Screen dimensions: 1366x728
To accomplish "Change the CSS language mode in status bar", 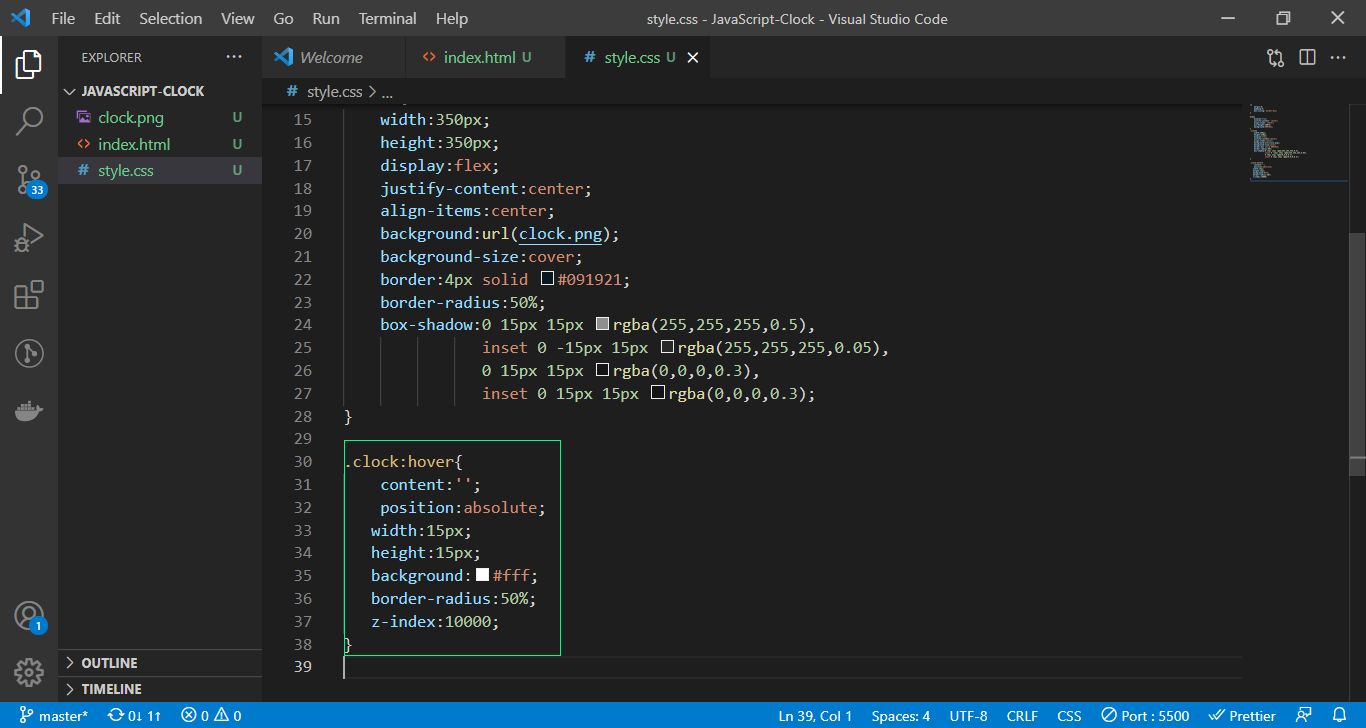I will coord(1069,715).
